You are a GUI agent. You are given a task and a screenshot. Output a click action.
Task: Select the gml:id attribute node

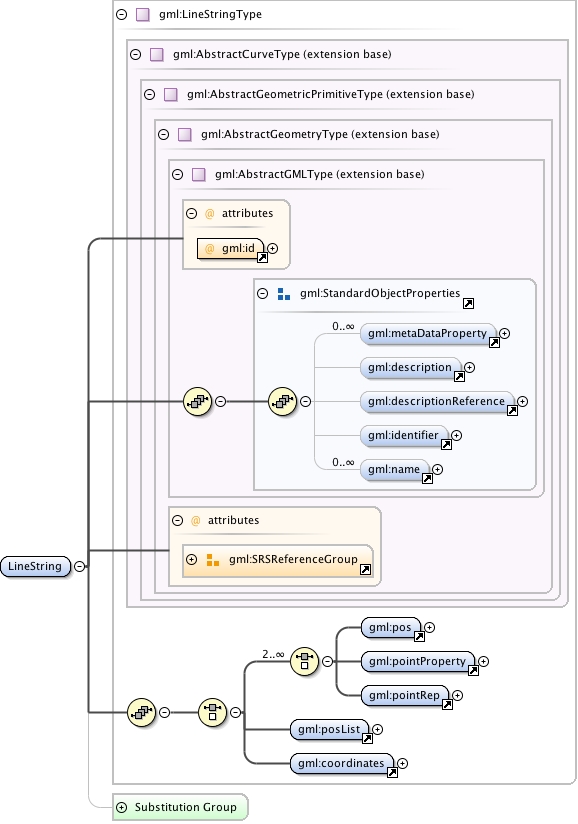click(x=230, y=248)
